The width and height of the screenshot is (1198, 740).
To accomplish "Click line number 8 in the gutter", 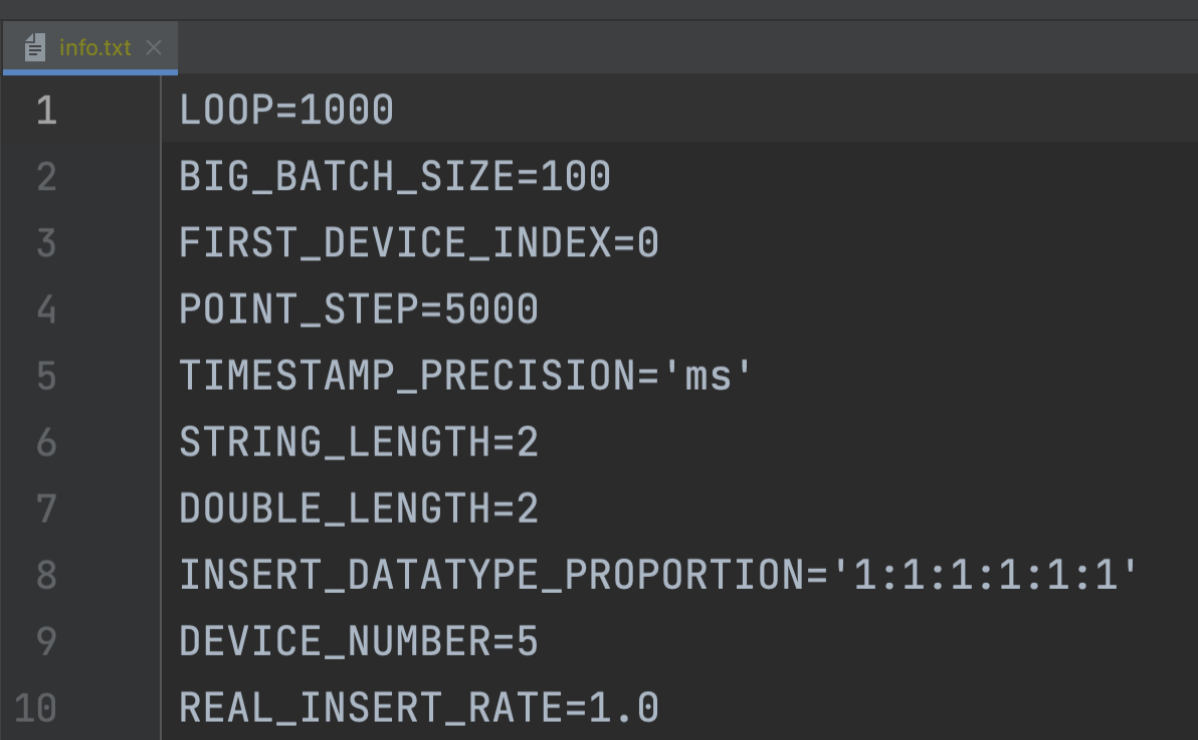I will click(x=46, y=575).
